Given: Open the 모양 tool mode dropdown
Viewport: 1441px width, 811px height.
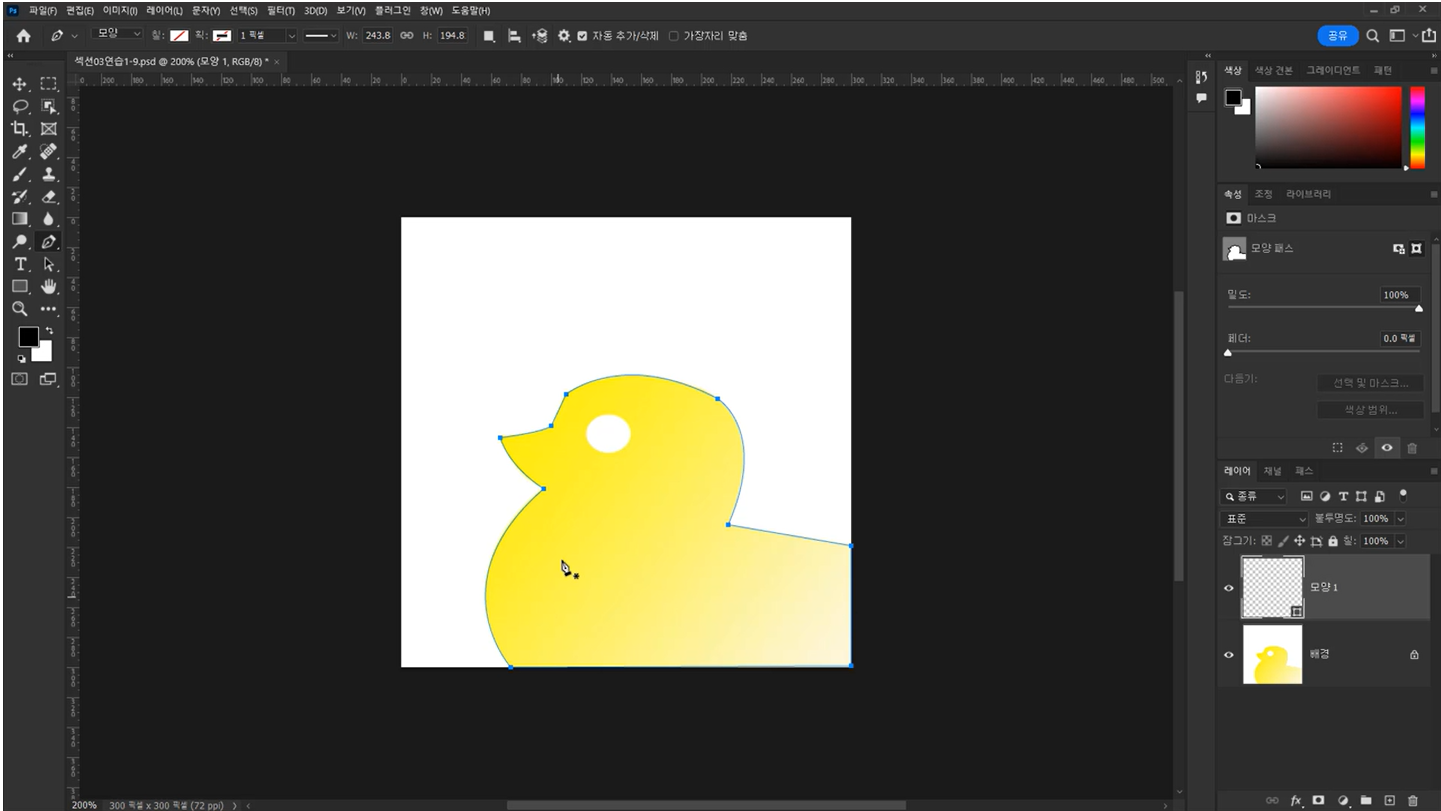Looking at the screenshot, I should click(118, 35).
